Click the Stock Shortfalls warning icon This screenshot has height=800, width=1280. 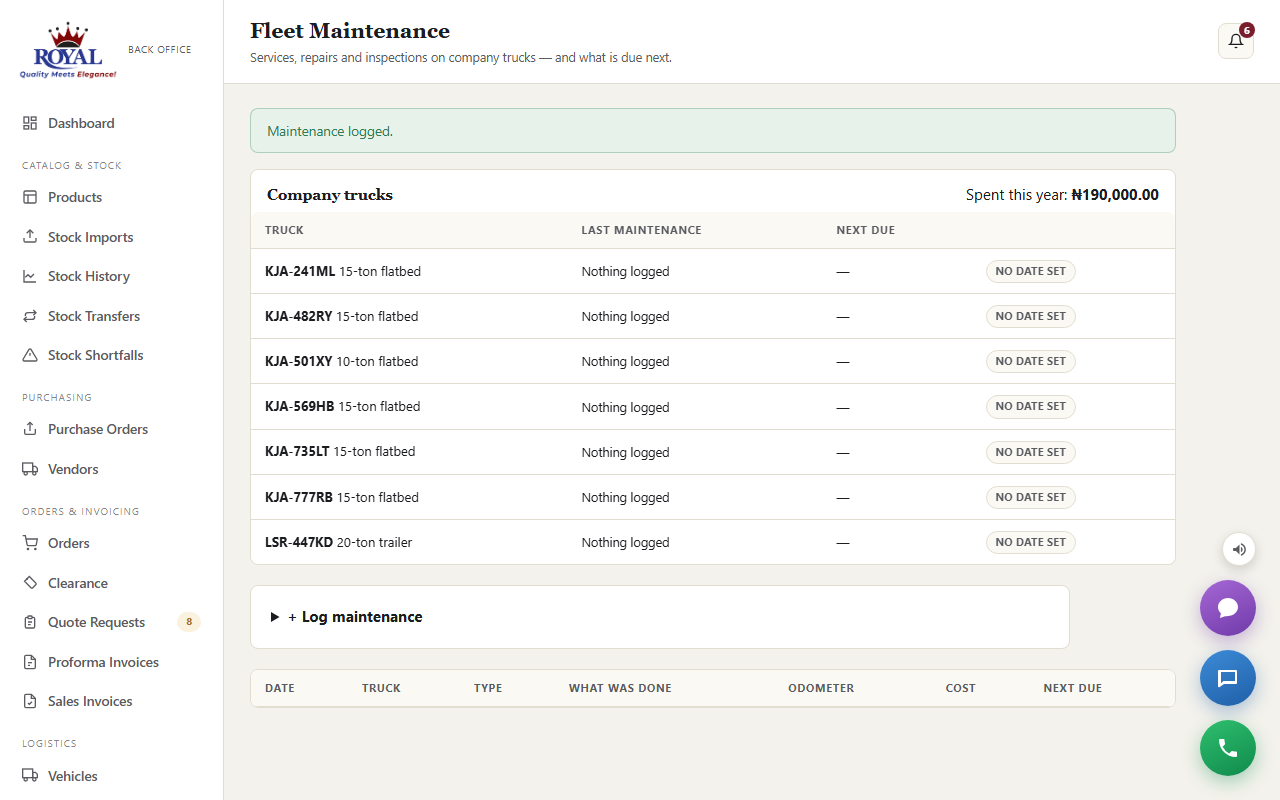point(30,355)
